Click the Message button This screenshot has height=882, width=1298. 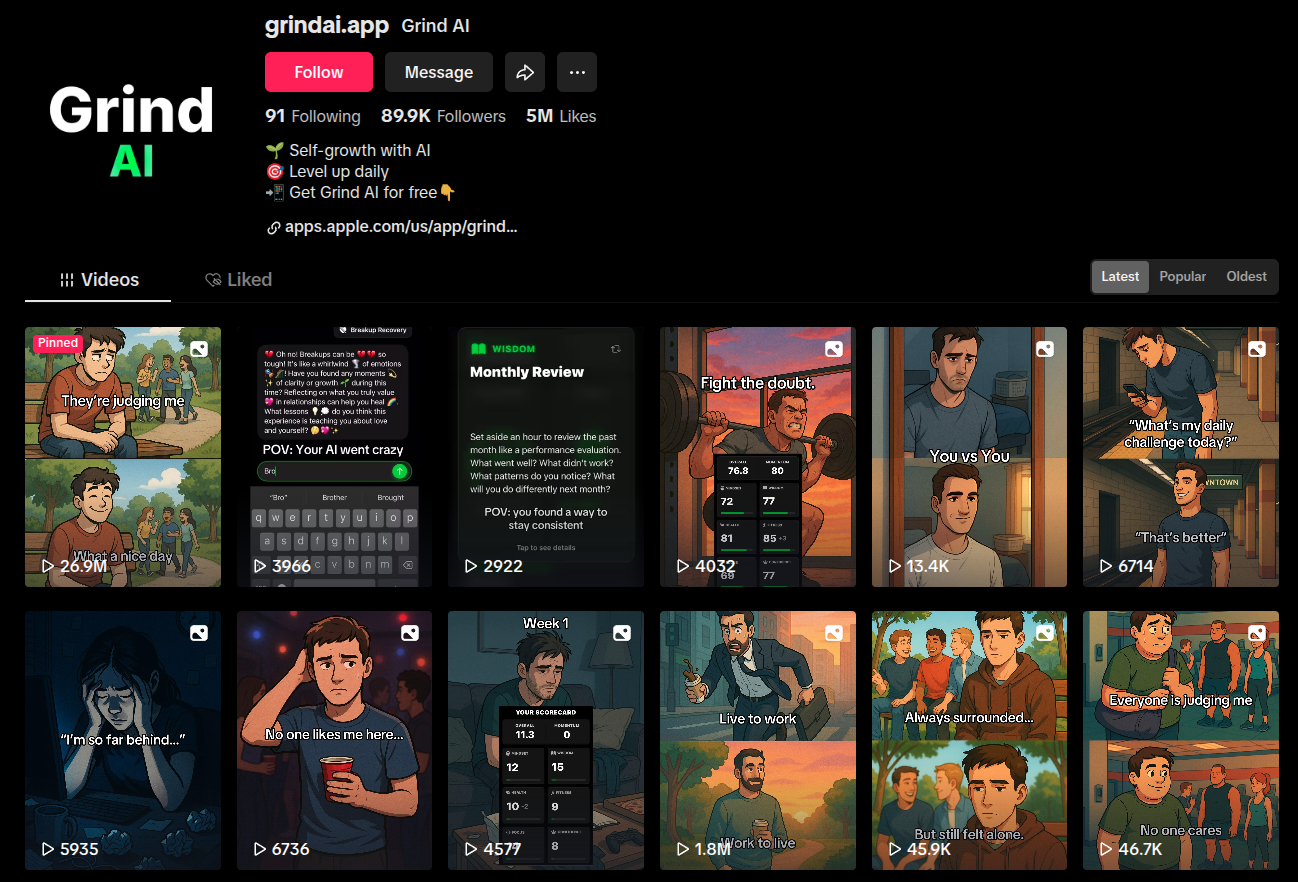pyautogui.click(x=438, y=71)
